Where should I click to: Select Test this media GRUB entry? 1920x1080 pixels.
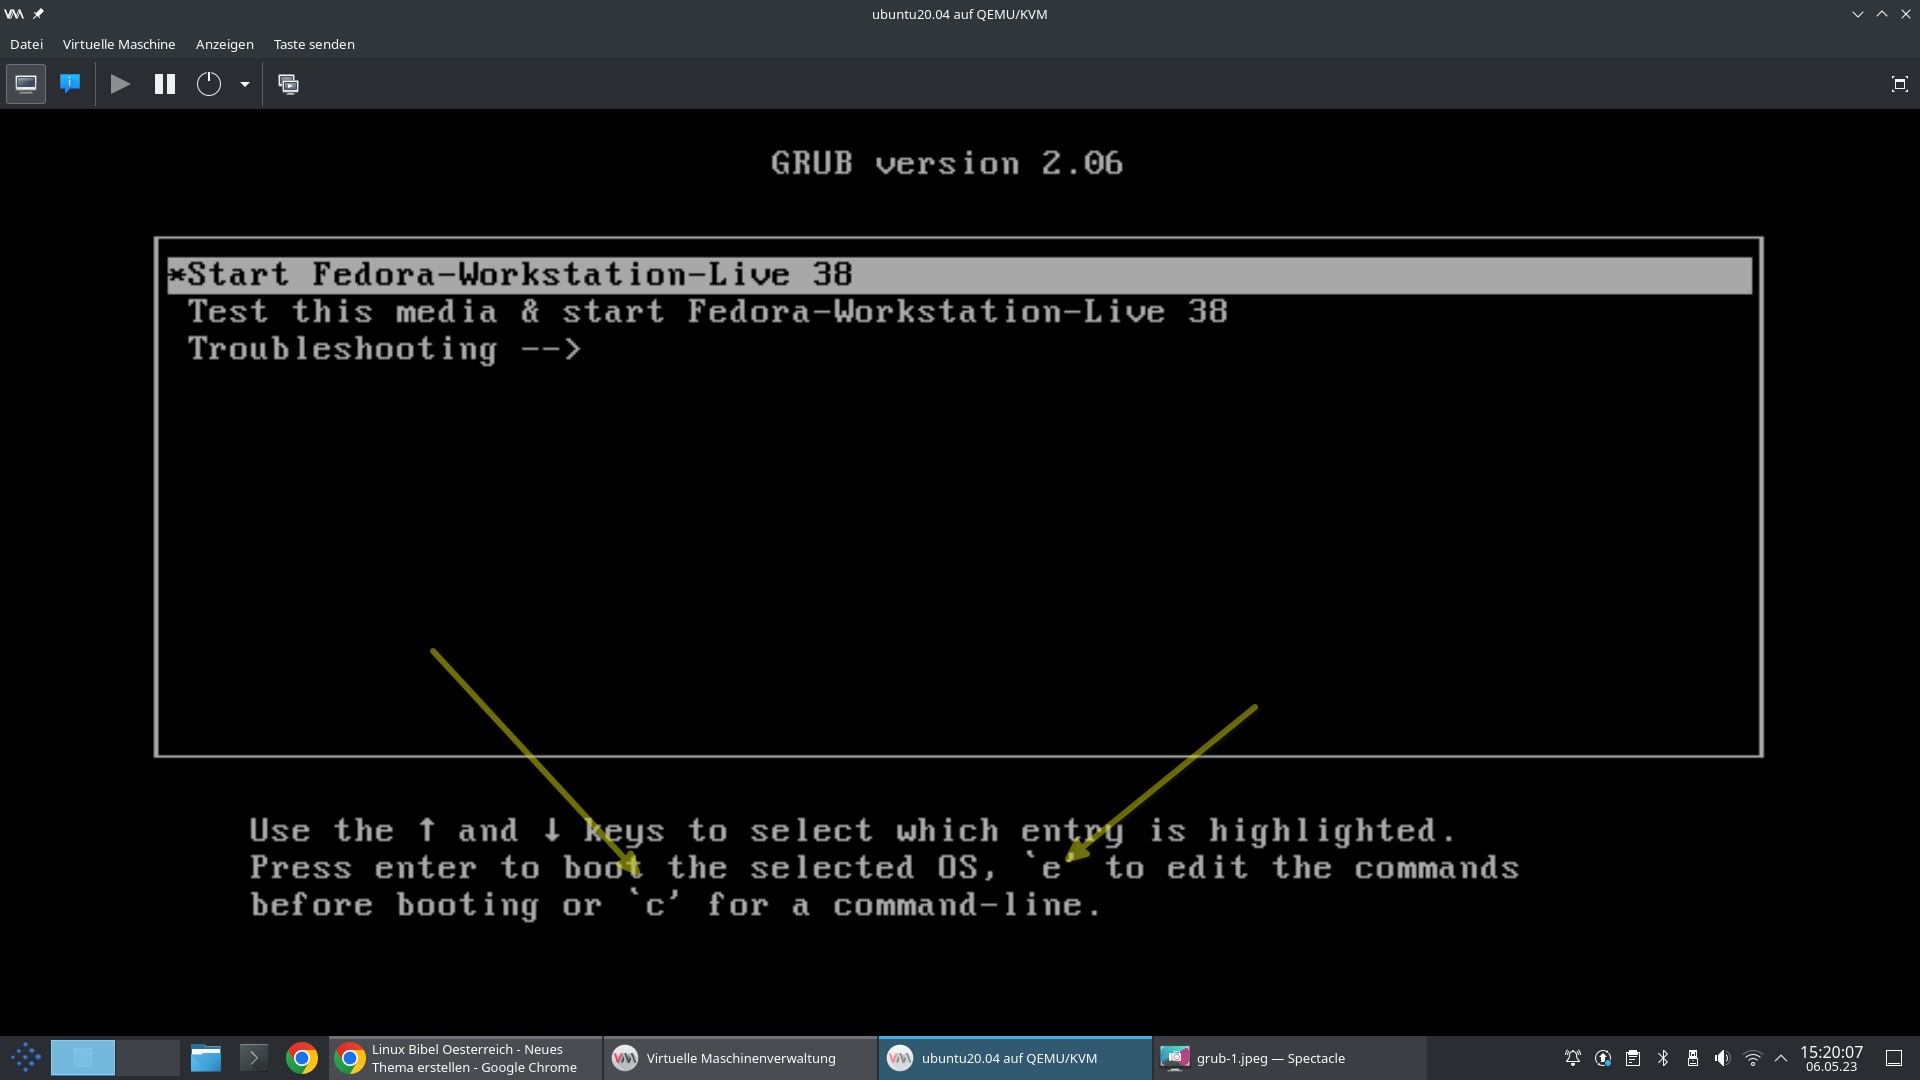(707, 312)
